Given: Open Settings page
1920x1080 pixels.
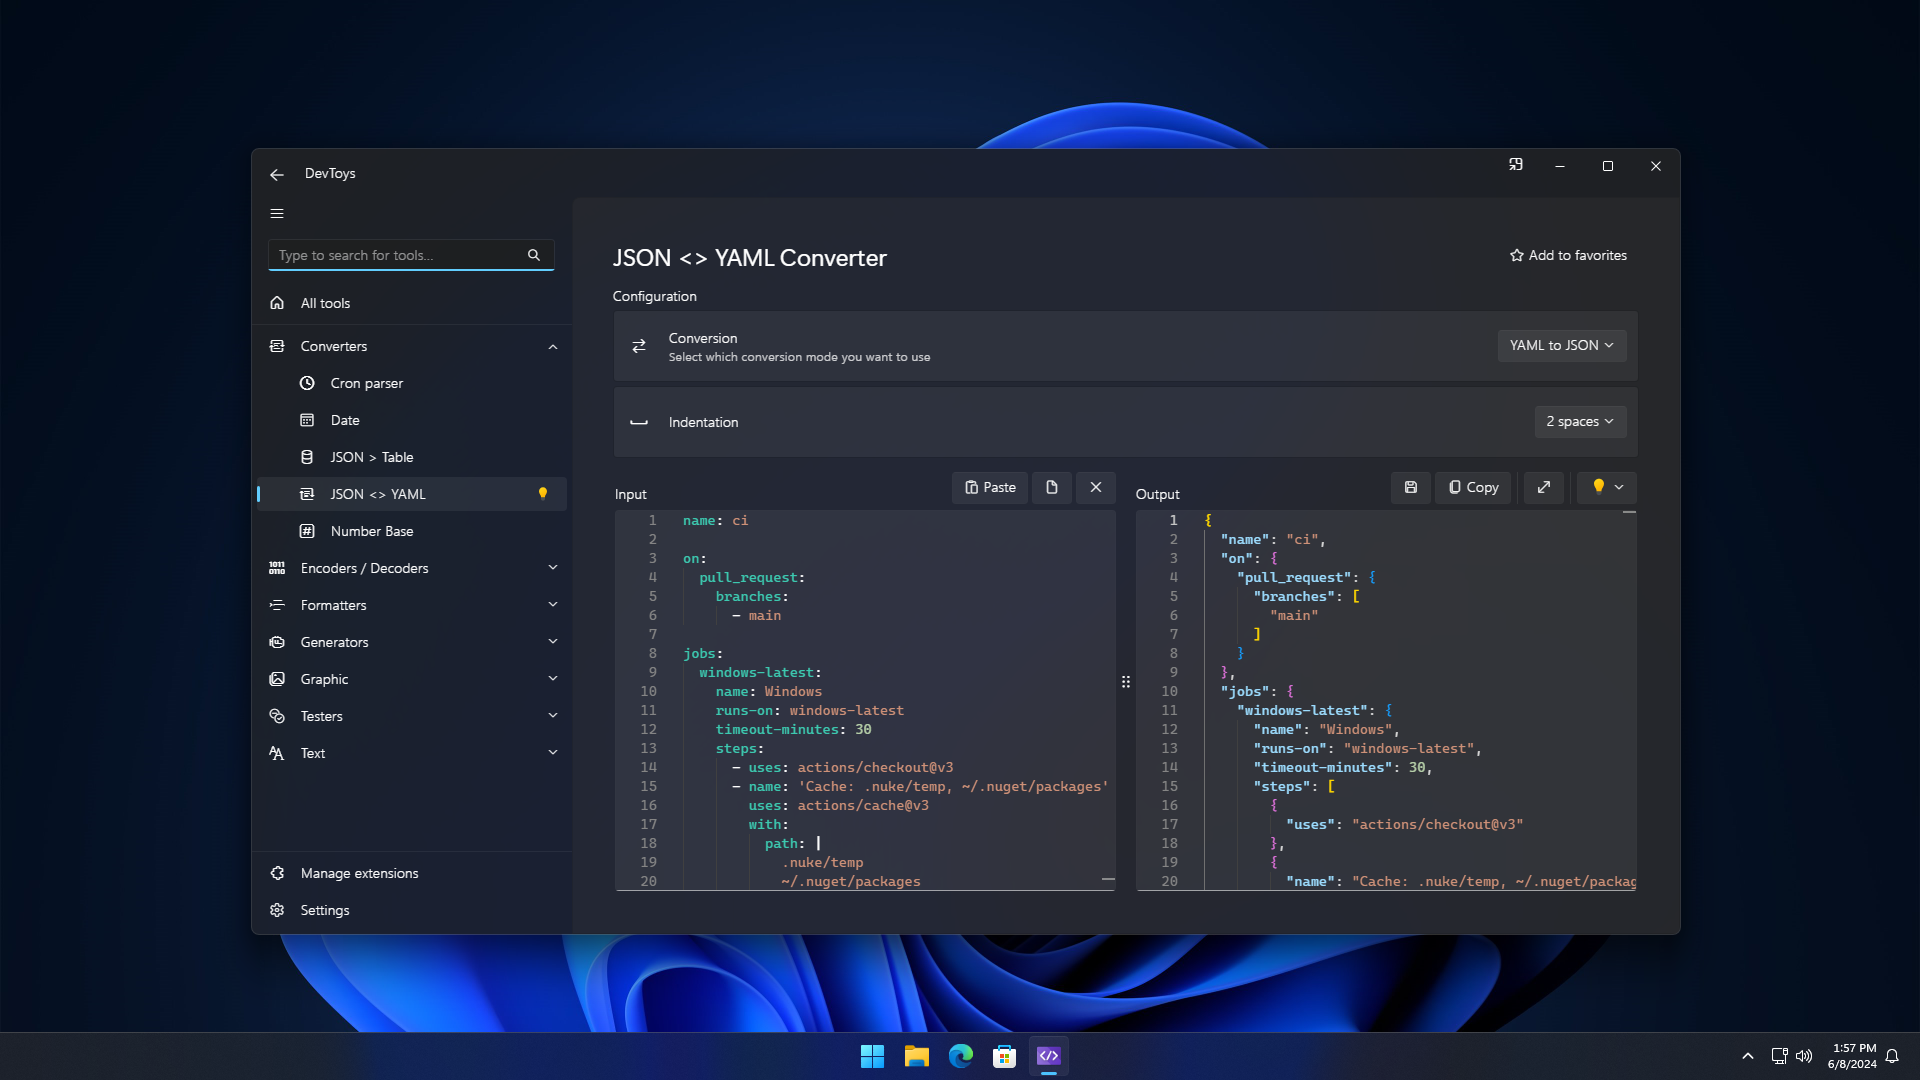Looking at the screenshot, I should [412, 910].
